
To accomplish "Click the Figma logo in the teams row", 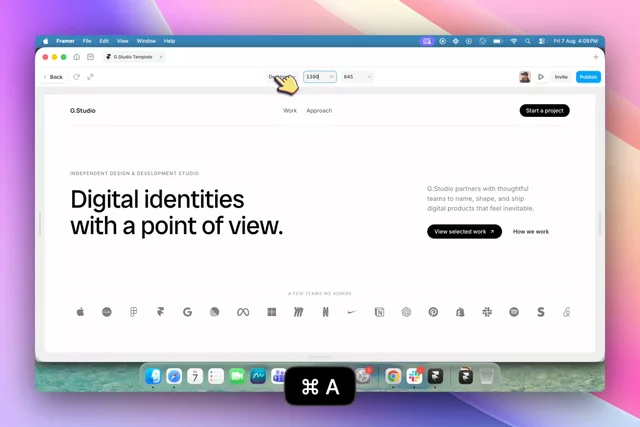I will click(x=133, y=312).
